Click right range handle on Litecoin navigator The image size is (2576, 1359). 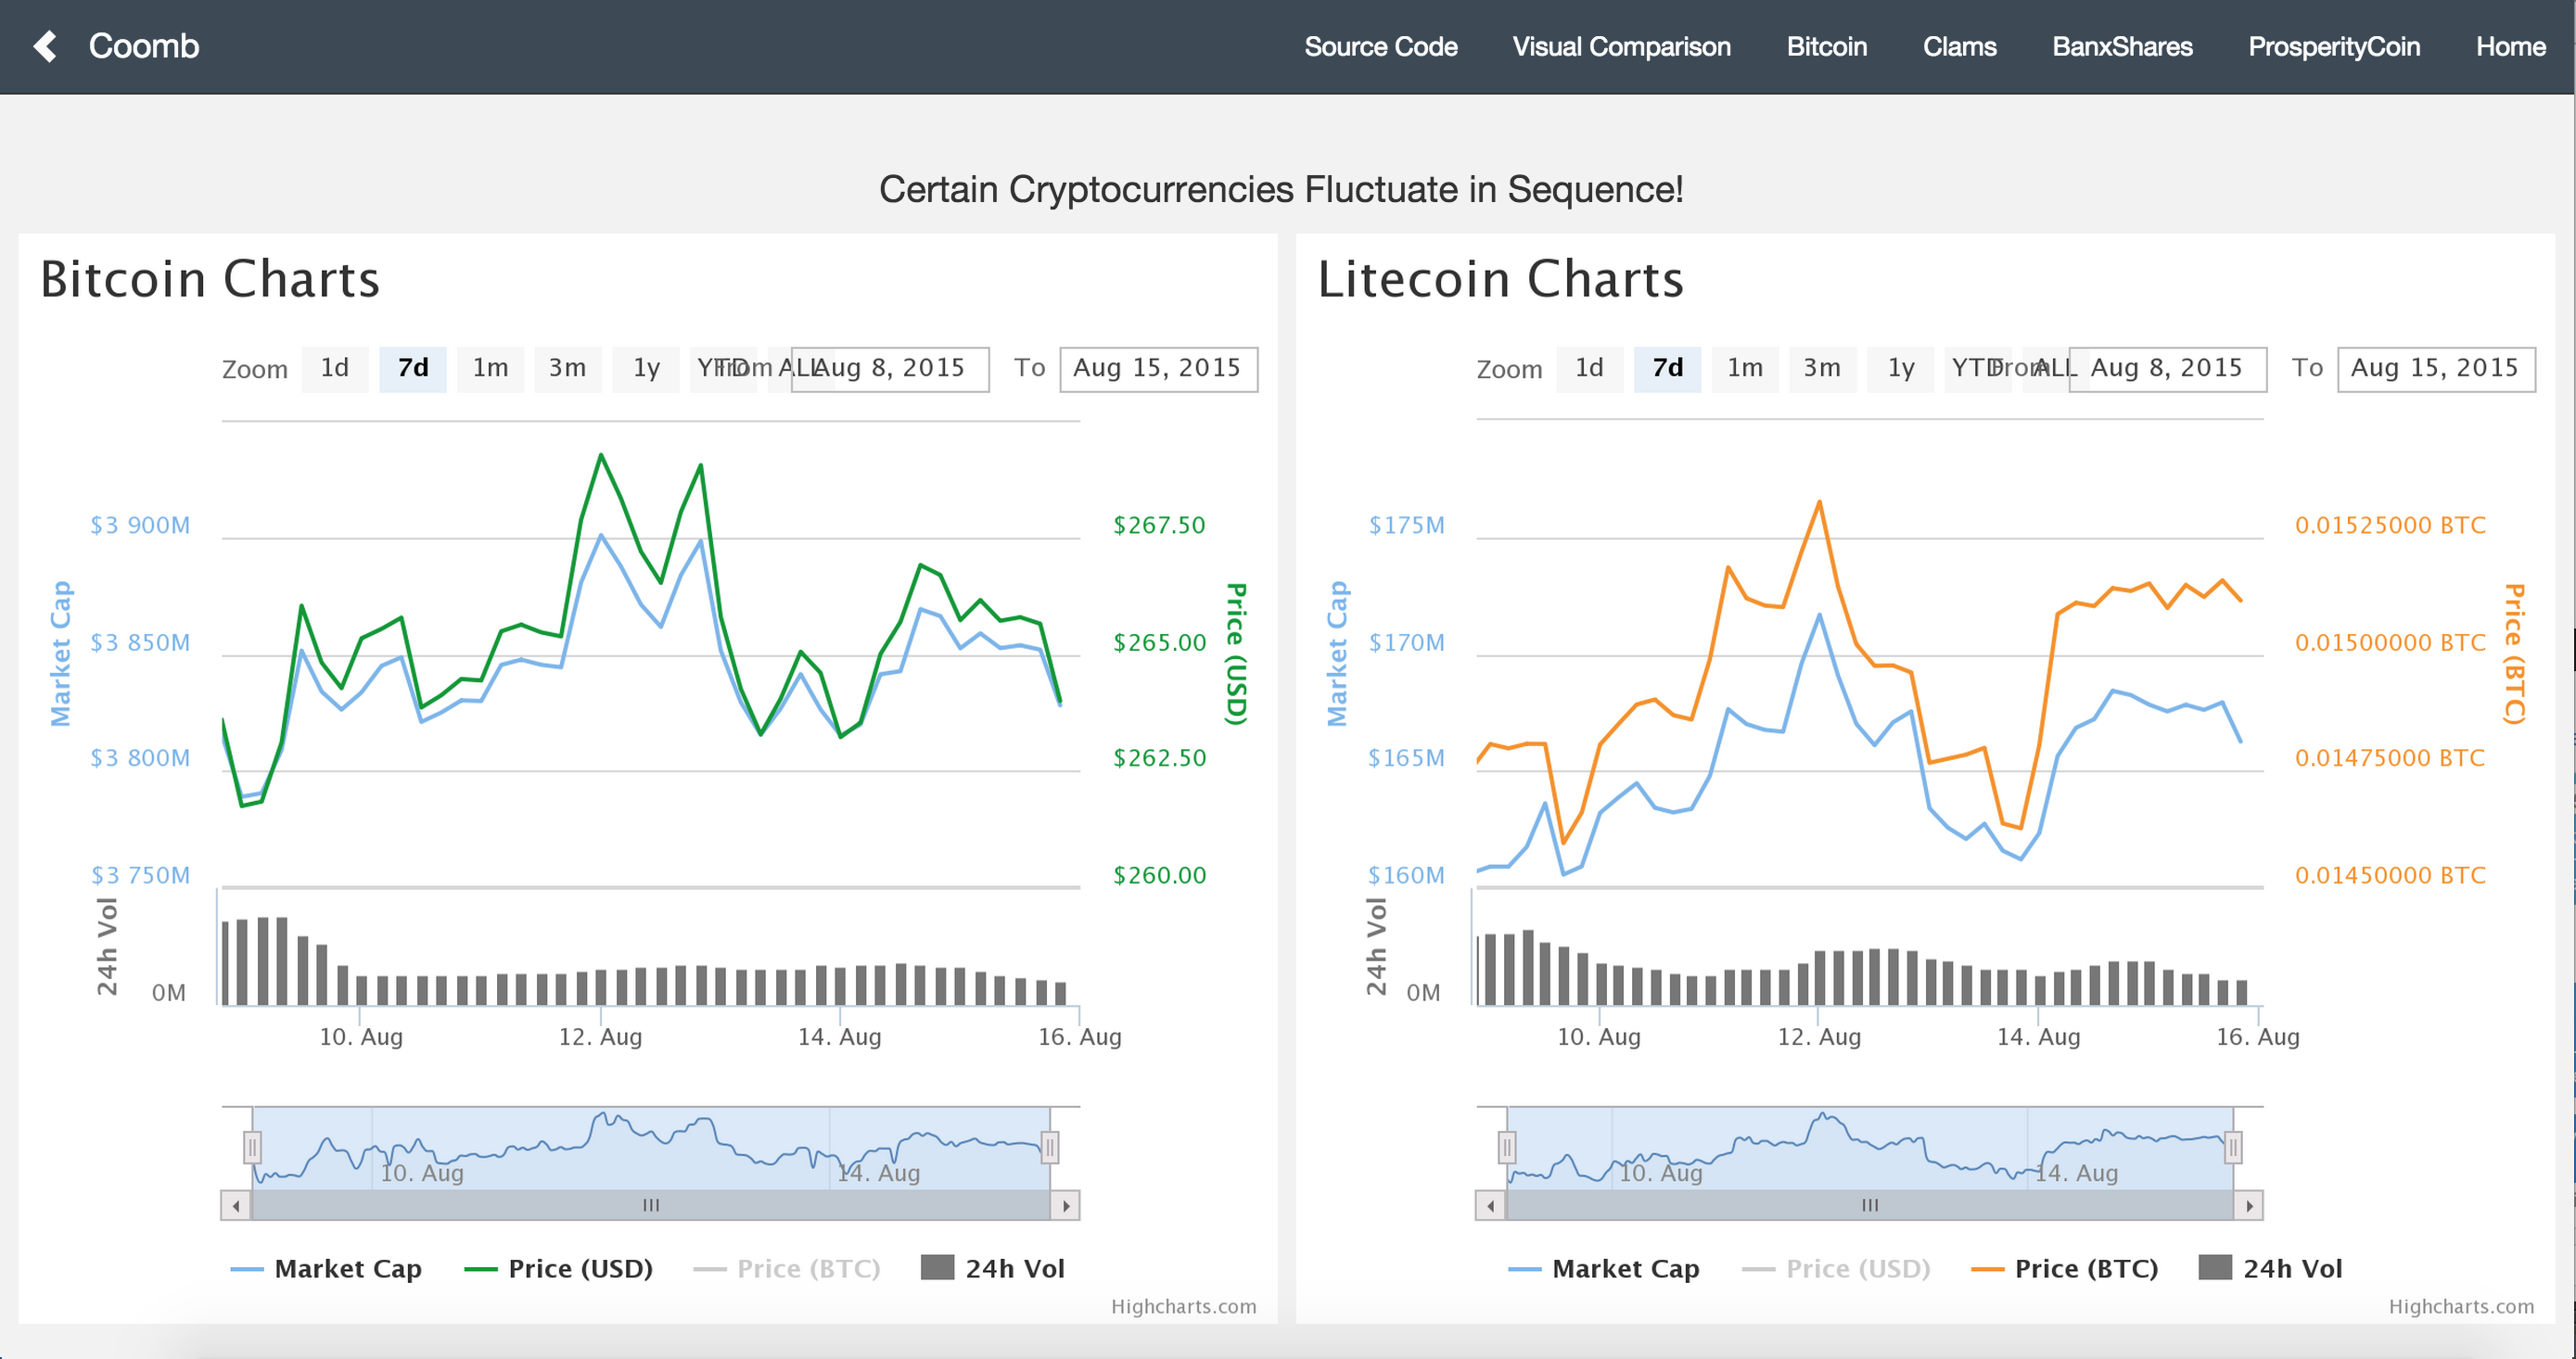pyautogui.click(x=2233, y=1146)
